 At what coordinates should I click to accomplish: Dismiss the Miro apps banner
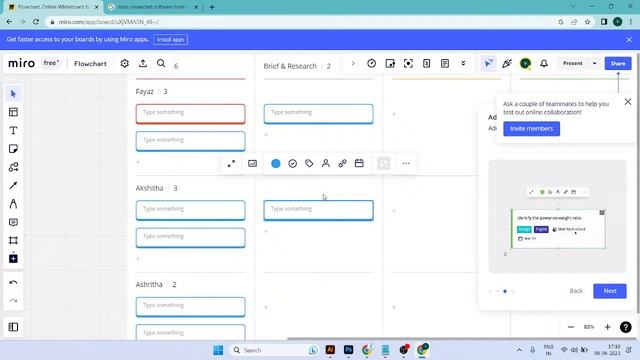(x=629, y=40)
